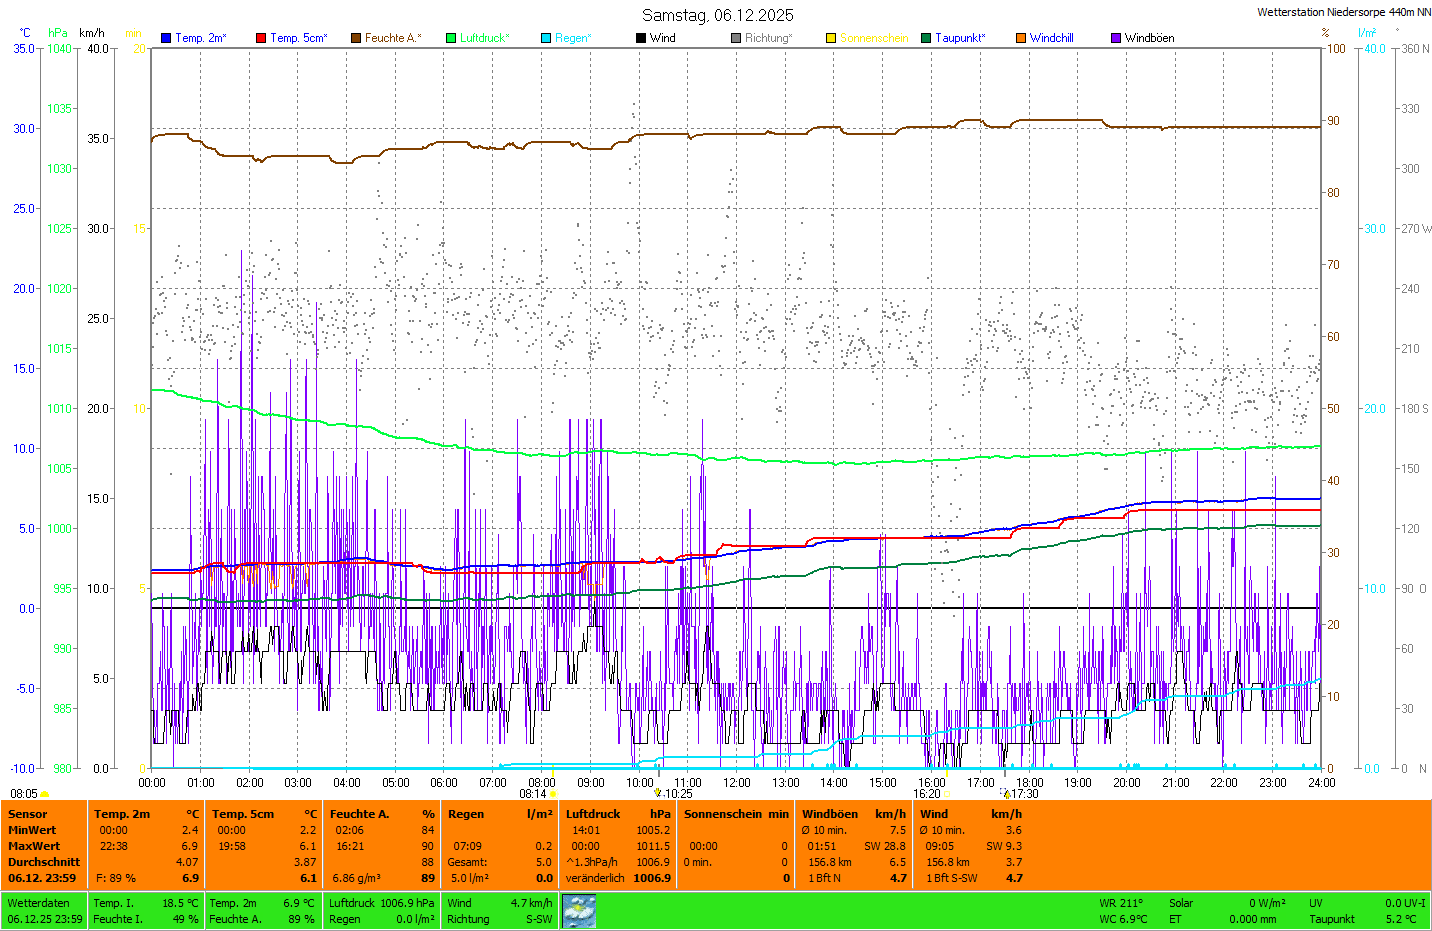Click the Wetterstation Niedersorpe 440m NN text

[1343, 12]
